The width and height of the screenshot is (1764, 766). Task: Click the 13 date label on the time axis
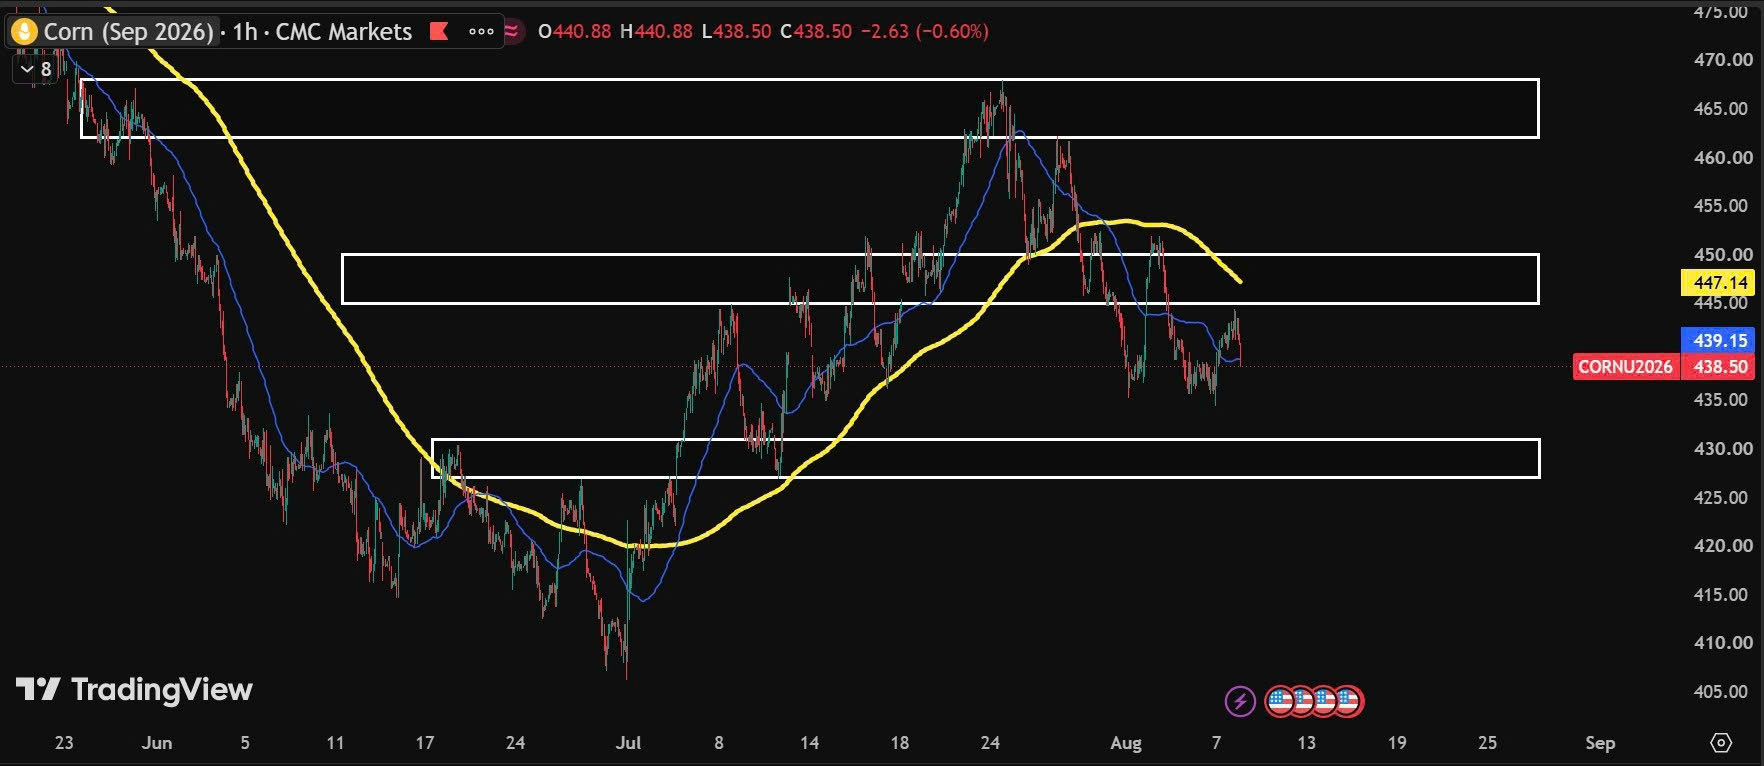[1306, 743]
